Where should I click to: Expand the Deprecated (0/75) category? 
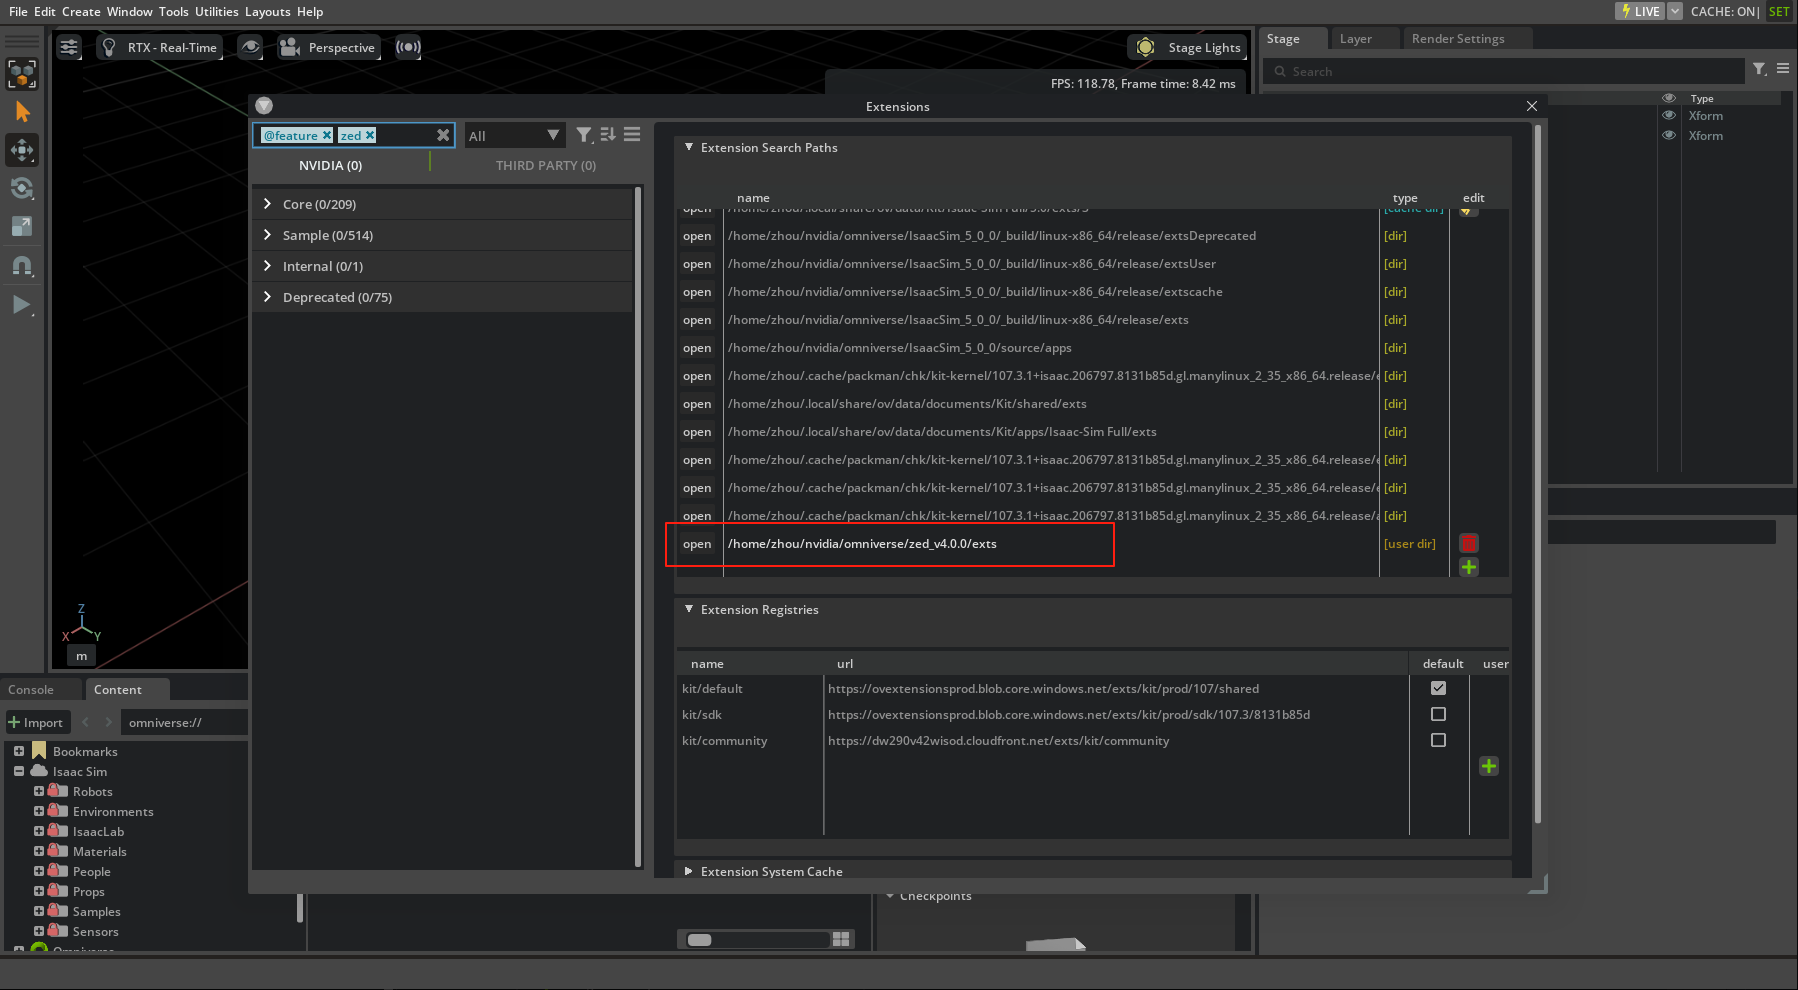267,297
